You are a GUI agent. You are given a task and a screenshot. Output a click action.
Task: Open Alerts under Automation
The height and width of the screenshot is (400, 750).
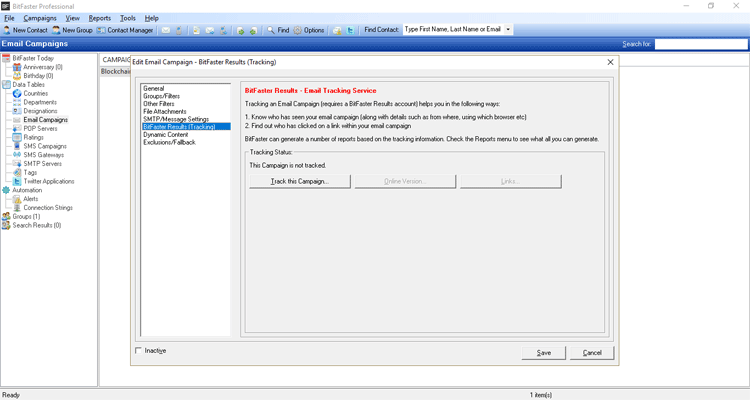[30, 199]
